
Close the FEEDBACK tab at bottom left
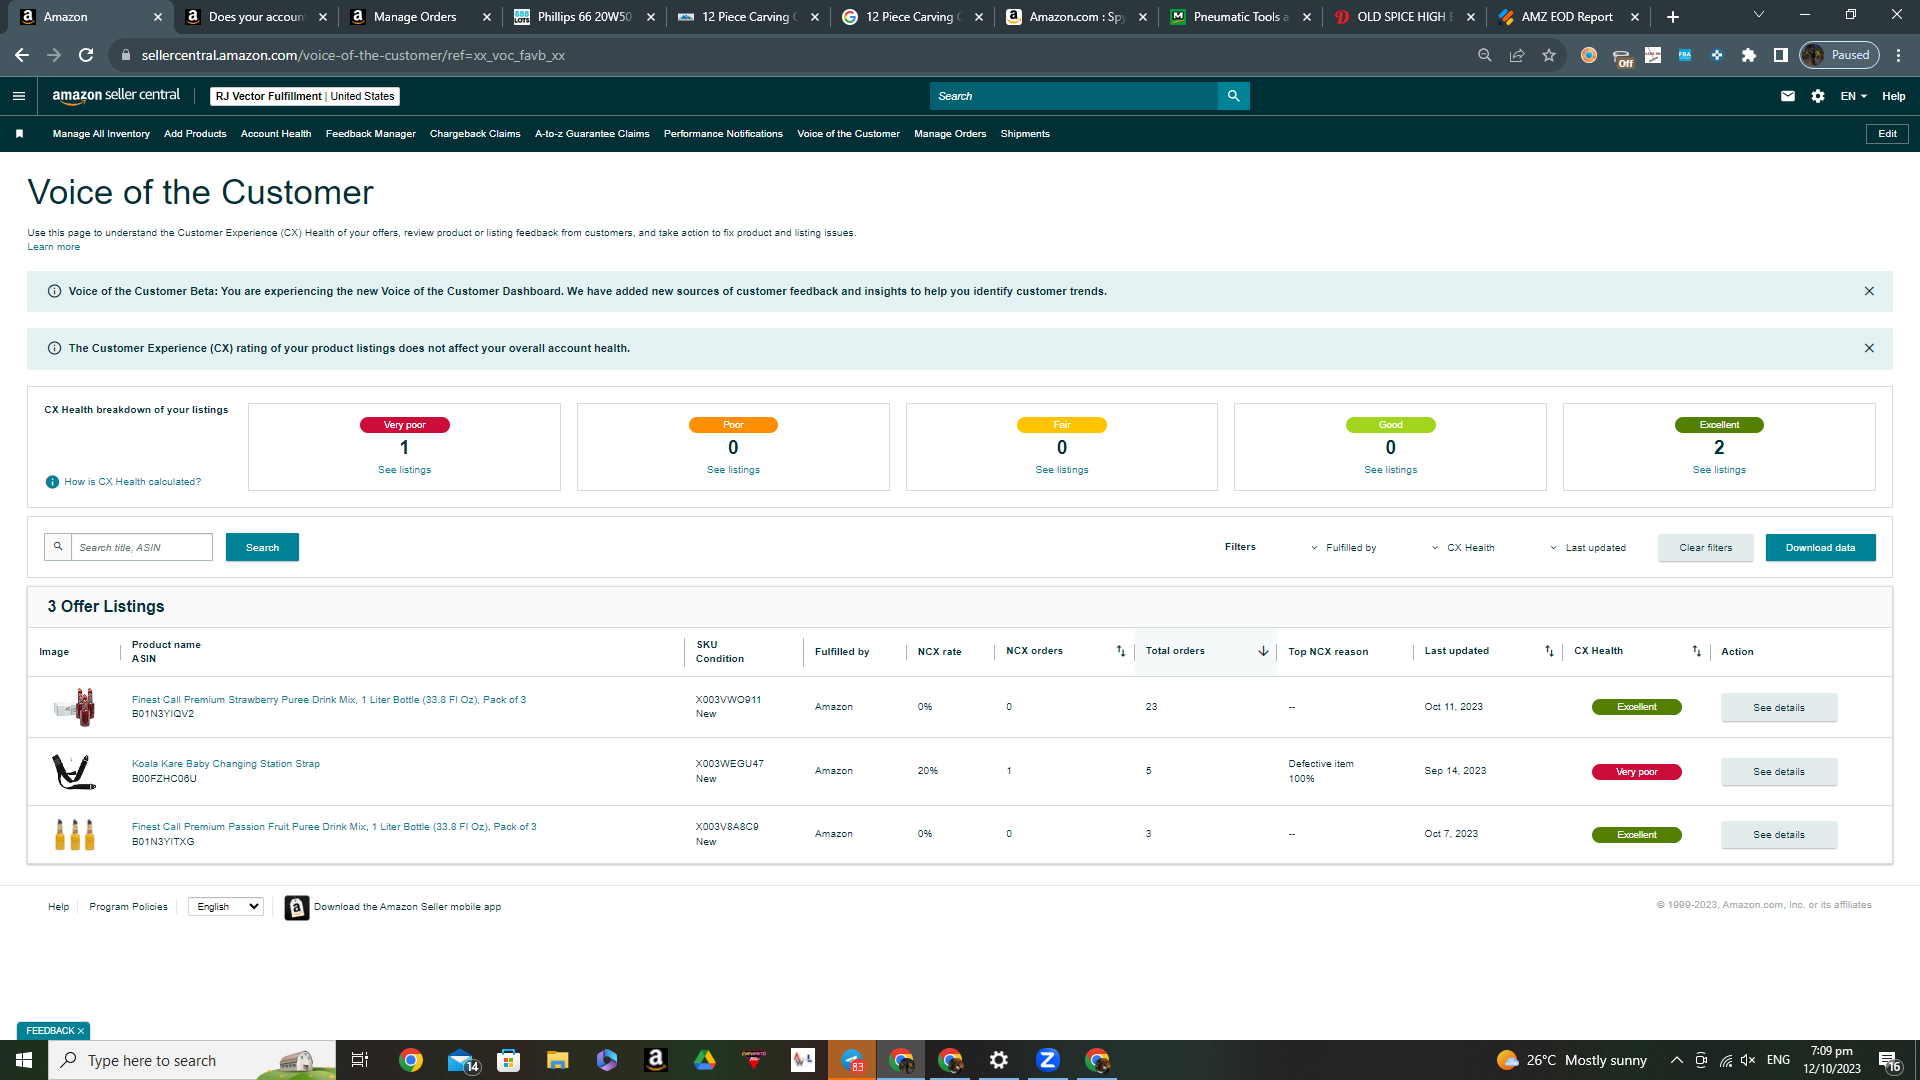[x=81, y=1031]
